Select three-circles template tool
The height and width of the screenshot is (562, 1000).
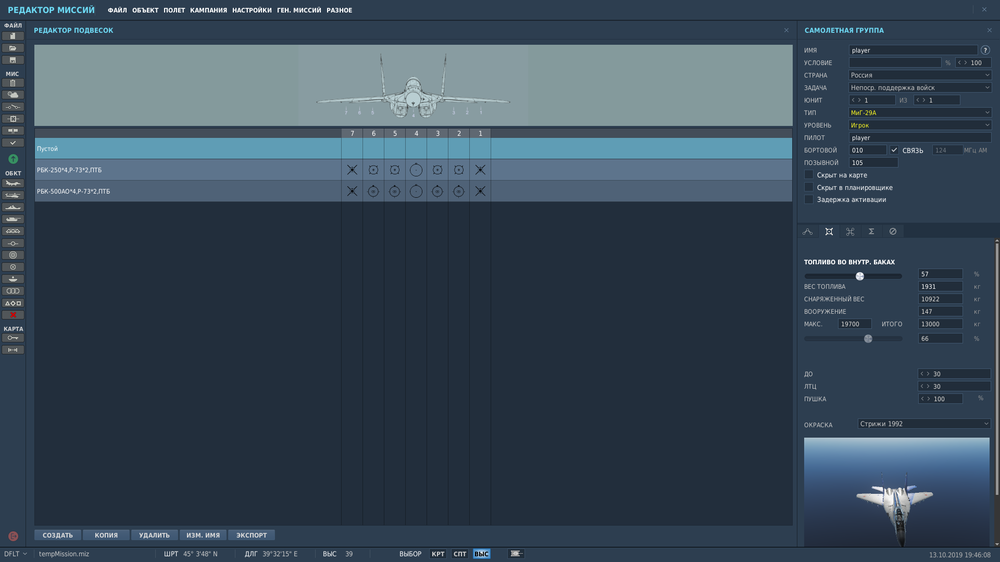click(x=13, y=291)
